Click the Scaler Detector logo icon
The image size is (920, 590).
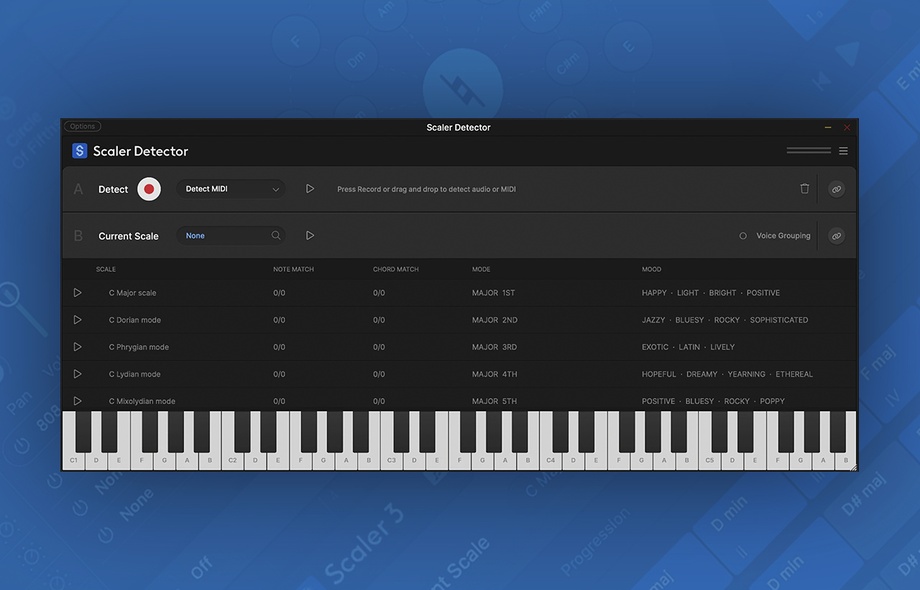pyautogui.click(x=80, y=151)
